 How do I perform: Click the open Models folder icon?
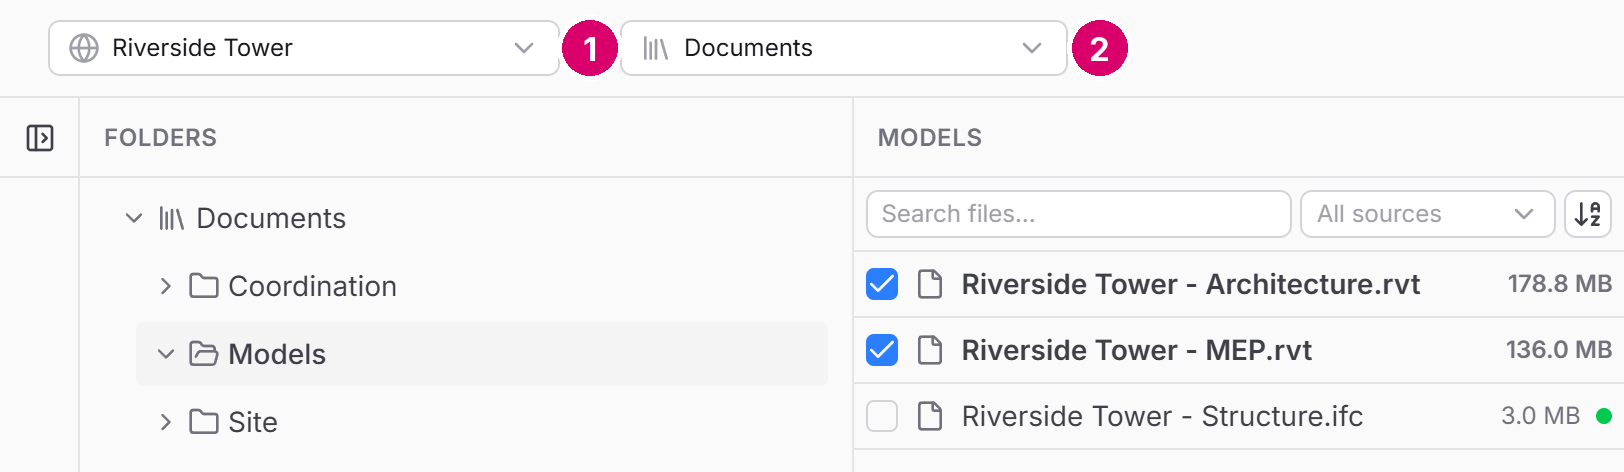tap(204, 354)
